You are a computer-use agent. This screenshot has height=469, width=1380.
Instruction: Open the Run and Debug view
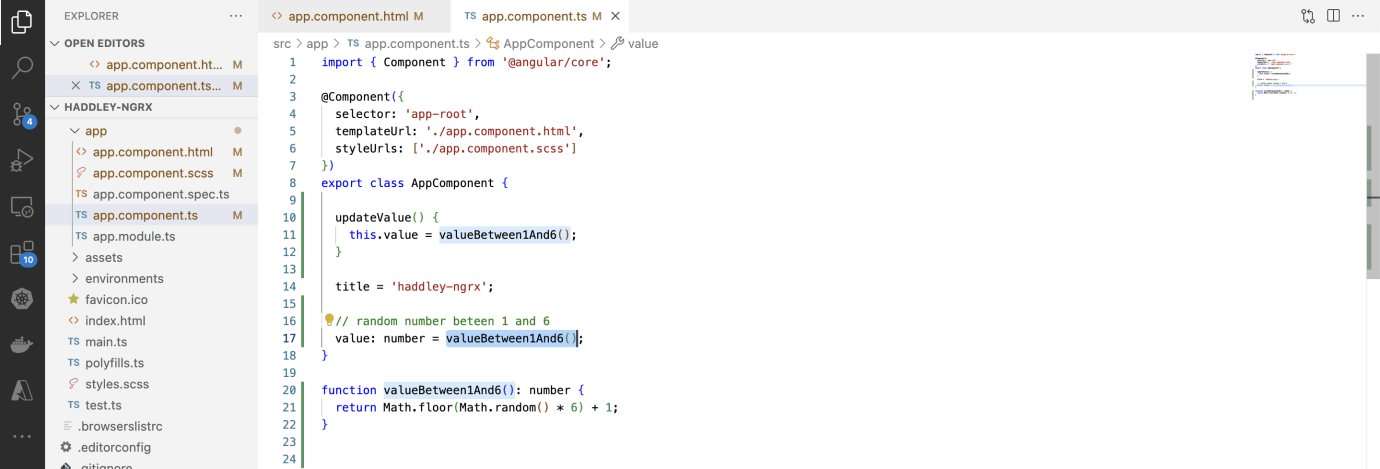click(x=22, y=160)
